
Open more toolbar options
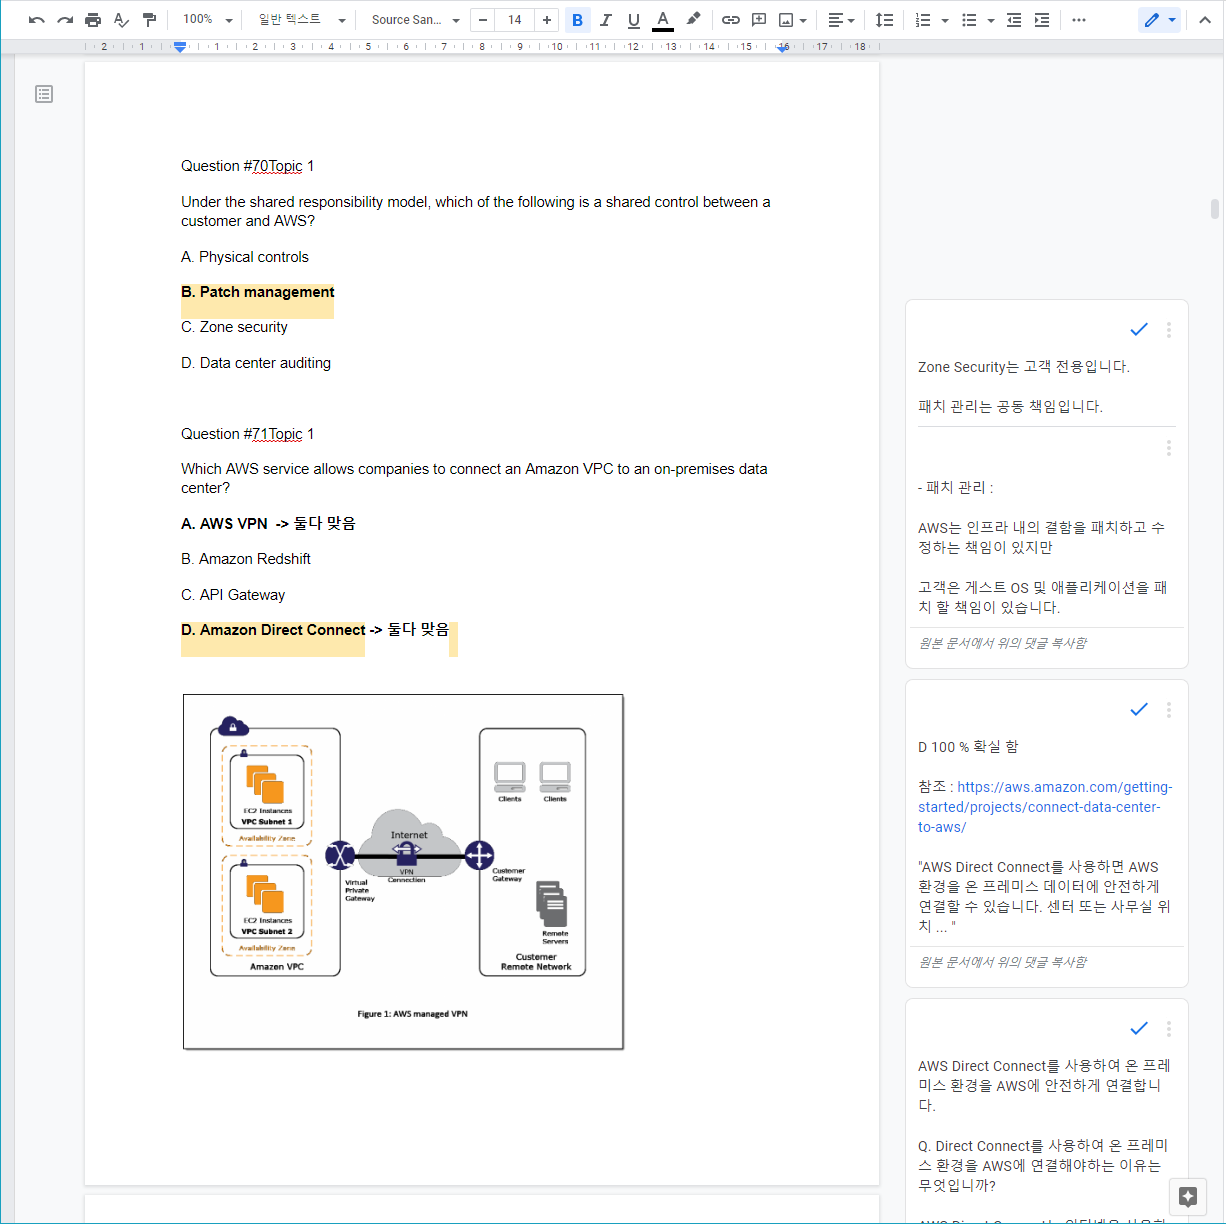pos(1079,20)
